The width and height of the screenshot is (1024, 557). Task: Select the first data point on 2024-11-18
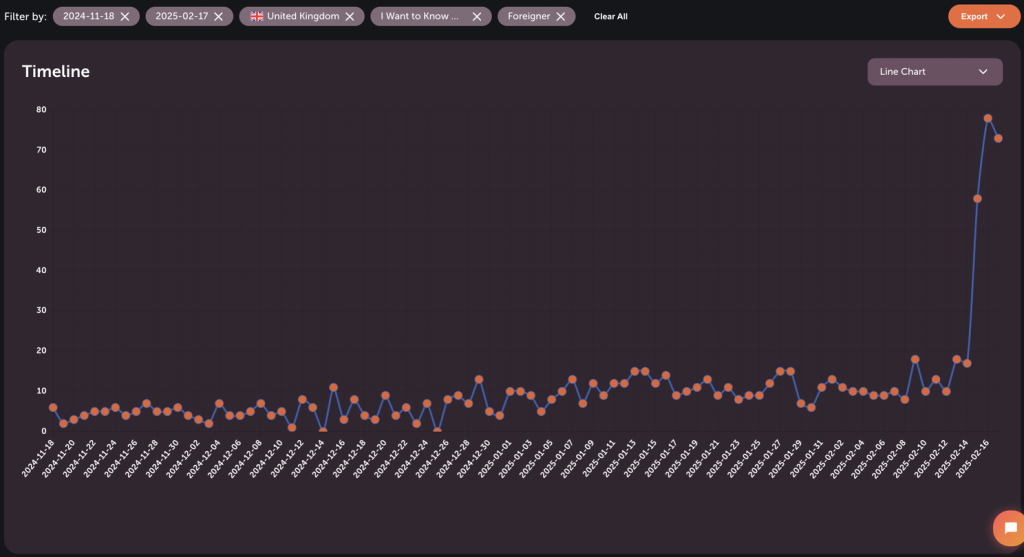pos(53,407)
